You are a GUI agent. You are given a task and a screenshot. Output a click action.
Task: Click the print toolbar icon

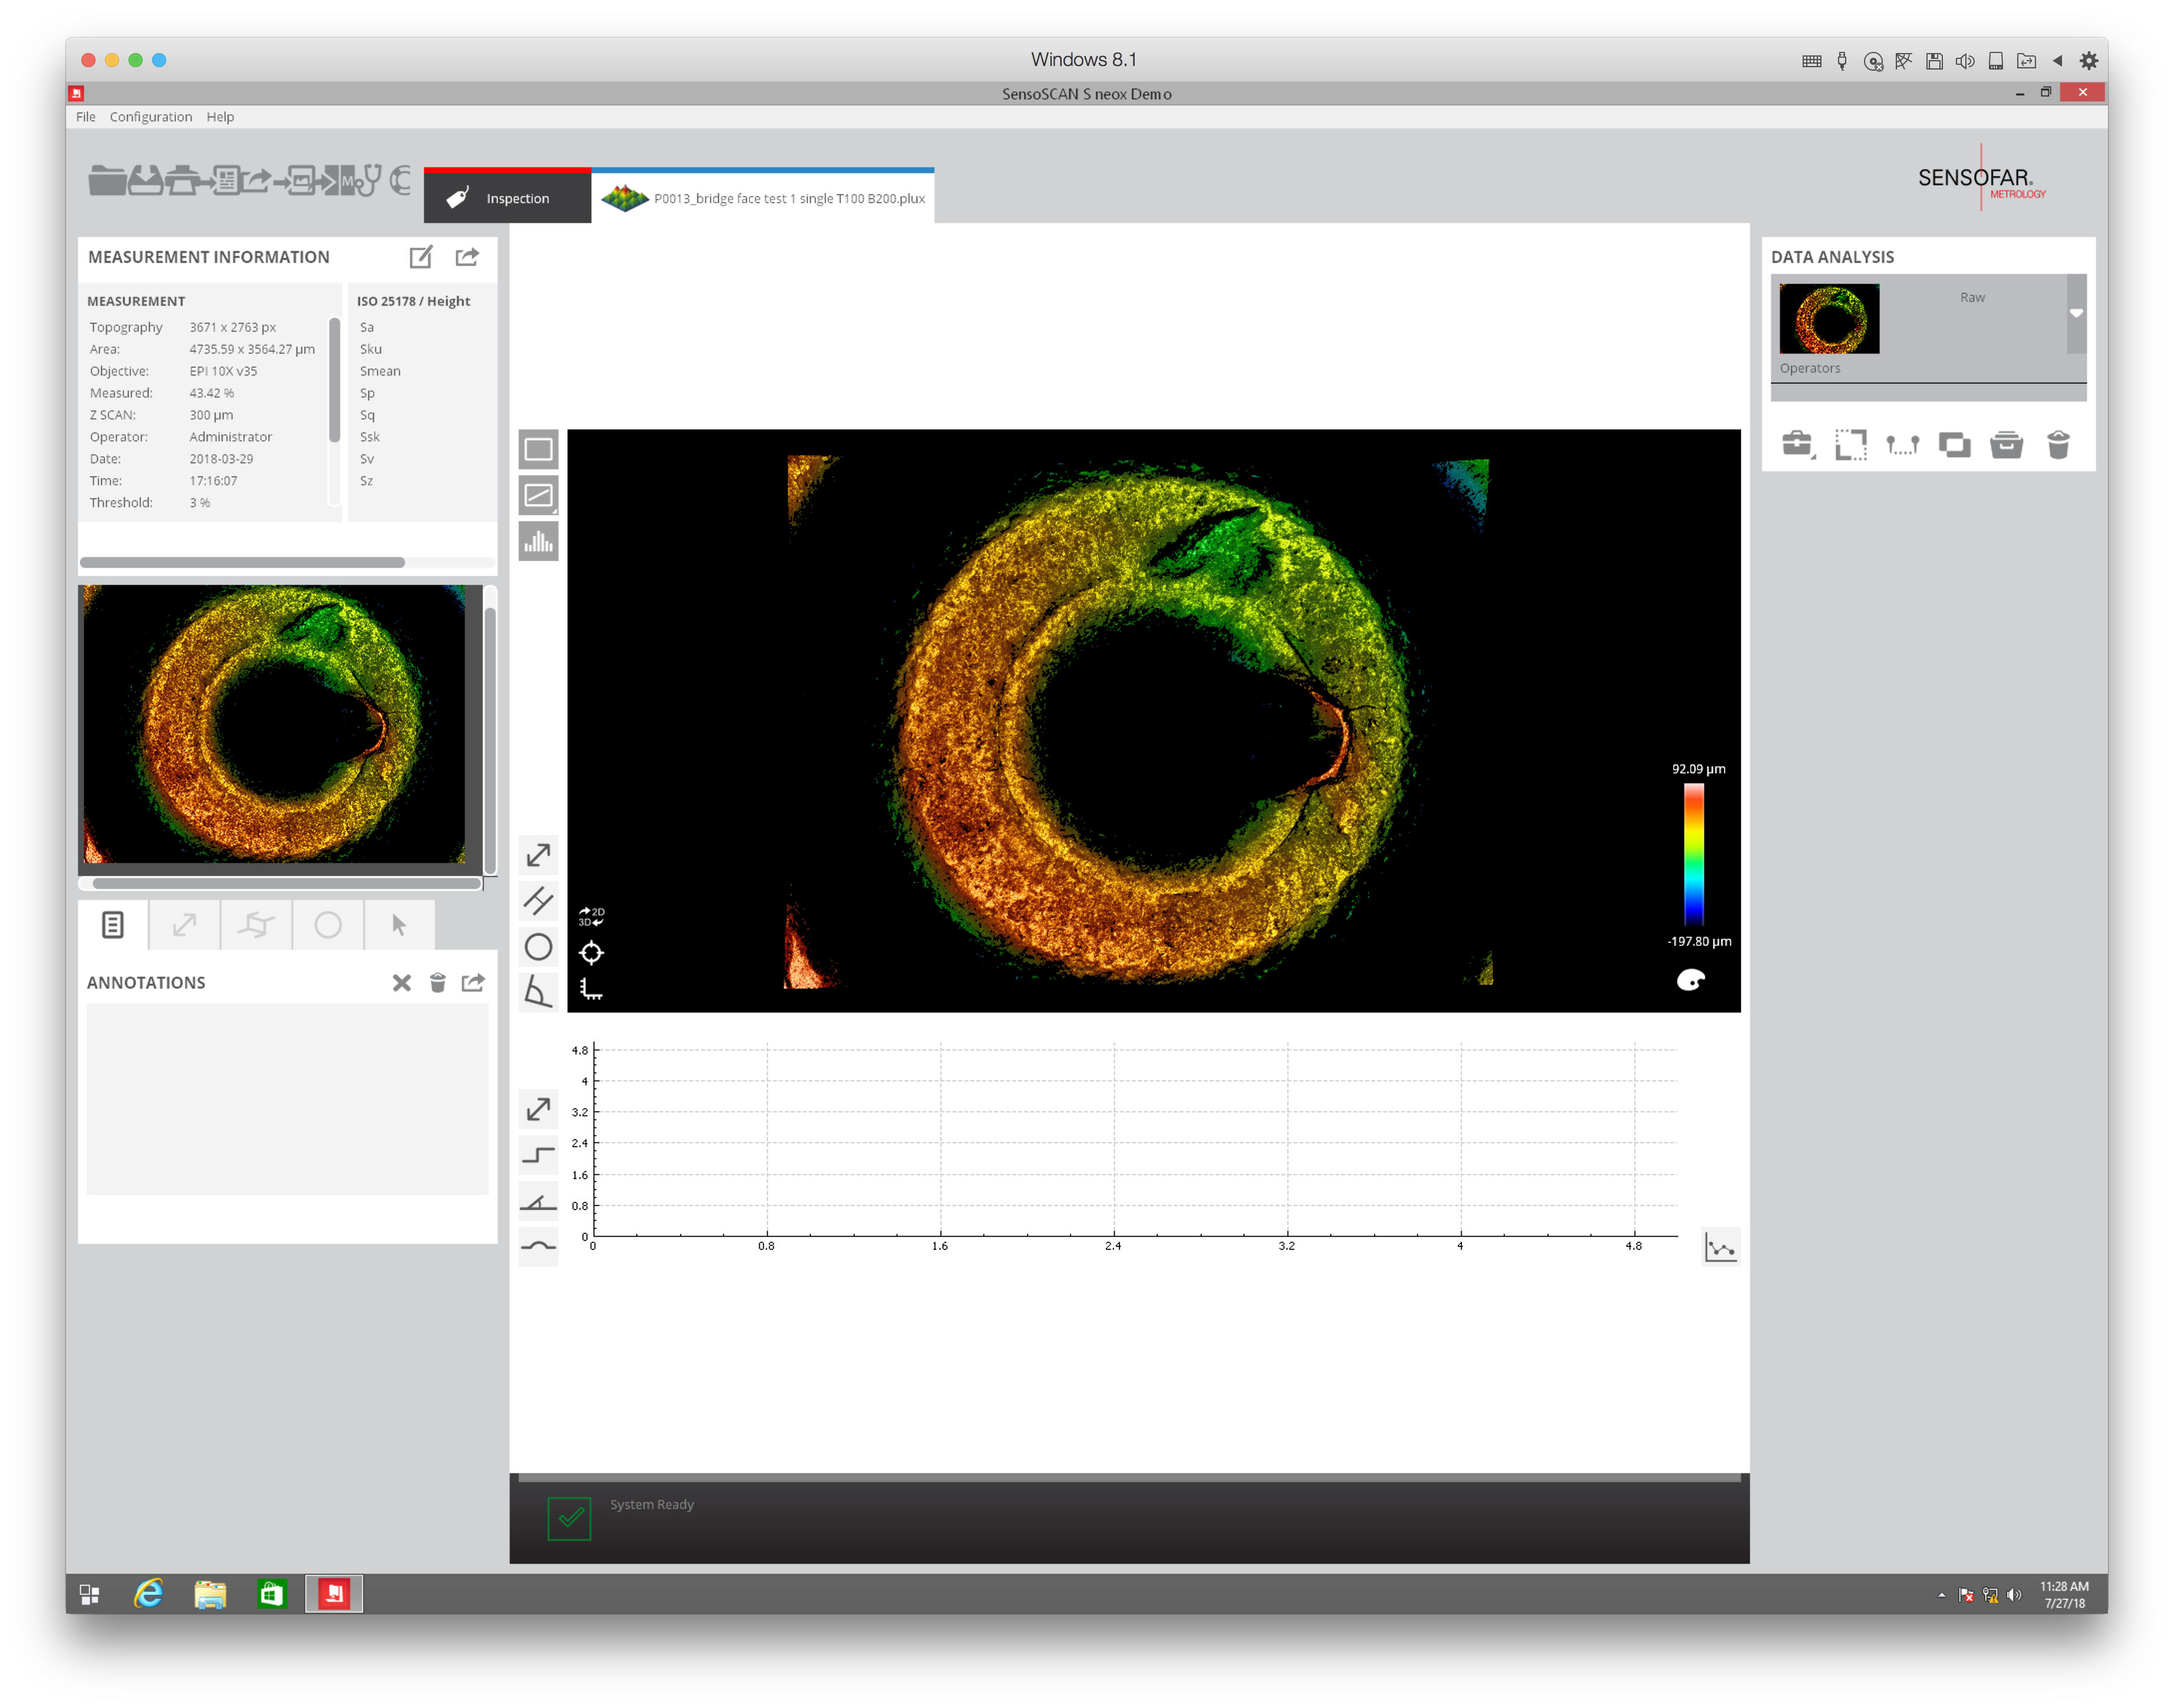click(183, 180)
